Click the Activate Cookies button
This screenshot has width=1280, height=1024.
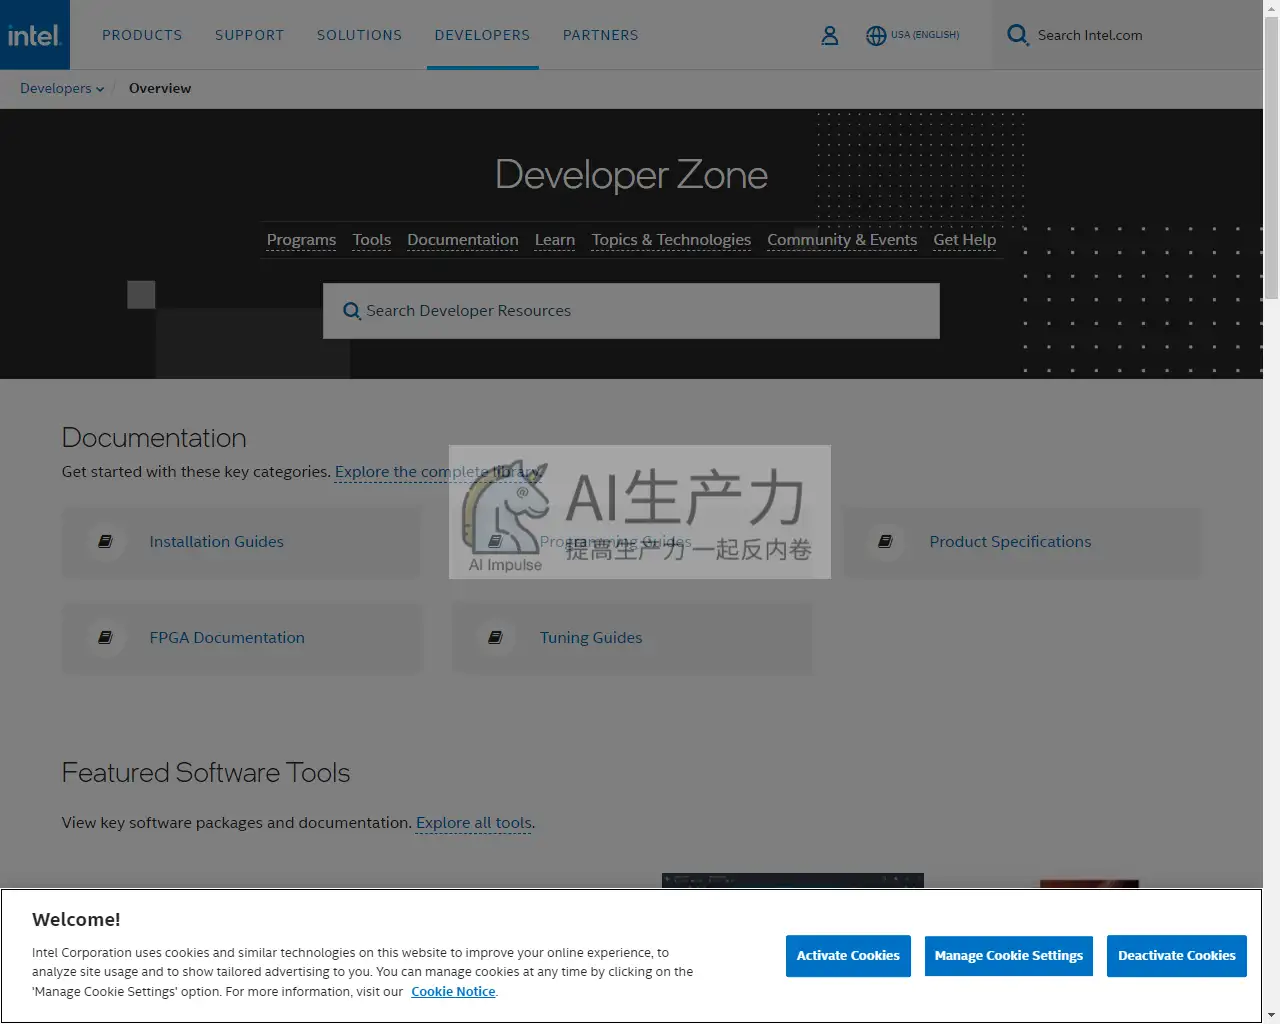848,956
